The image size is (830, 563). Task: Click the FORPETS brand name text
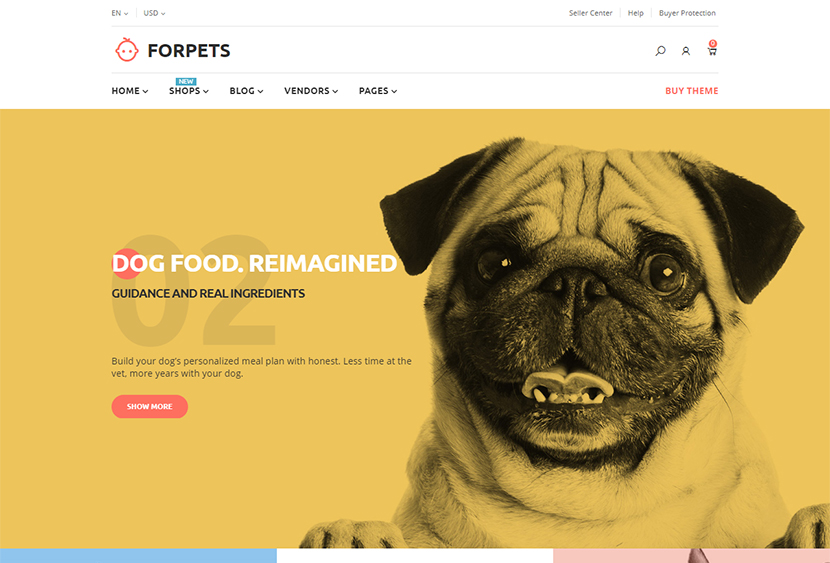coord(189,51)
